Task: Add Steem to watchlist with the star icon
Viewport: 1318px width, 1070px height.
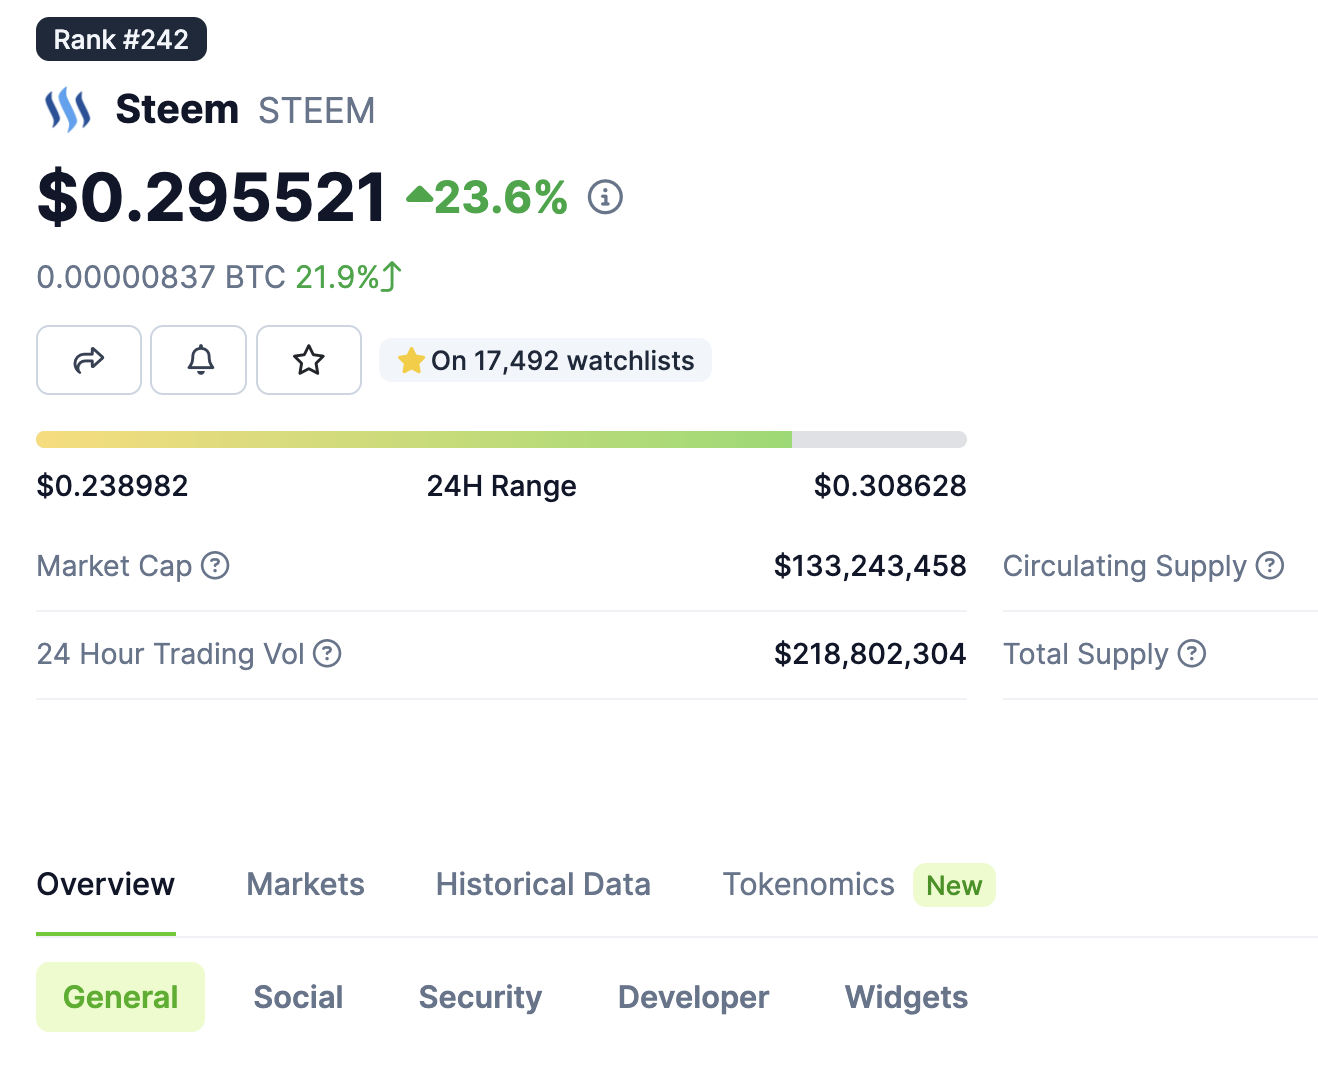Action: tap(309, 360)
